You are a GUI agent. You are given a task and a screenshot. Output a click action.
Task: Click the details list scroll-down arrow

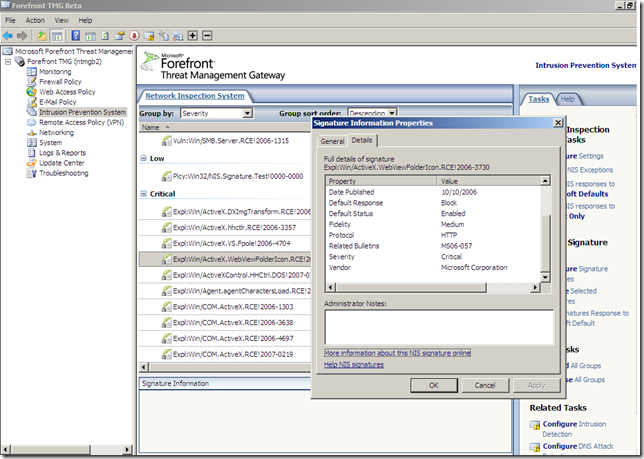coord(545,278)
